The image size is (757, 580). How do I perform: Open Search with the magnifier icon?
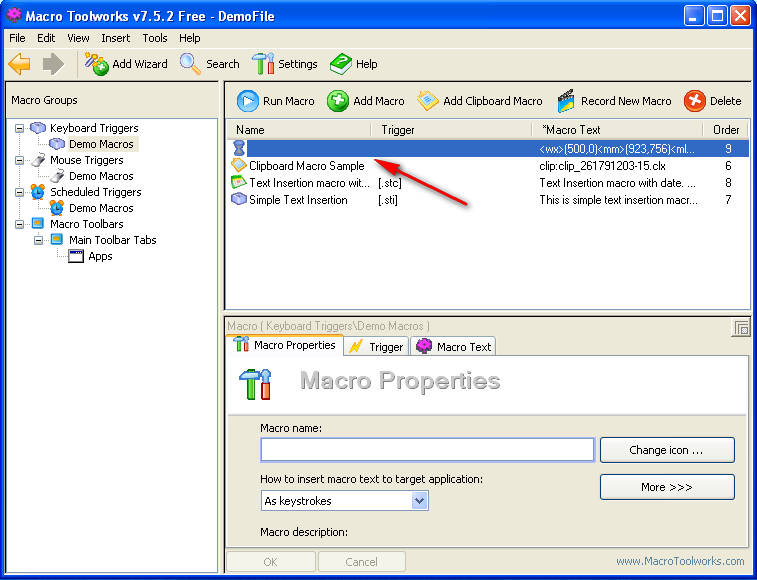coord(210,64)
